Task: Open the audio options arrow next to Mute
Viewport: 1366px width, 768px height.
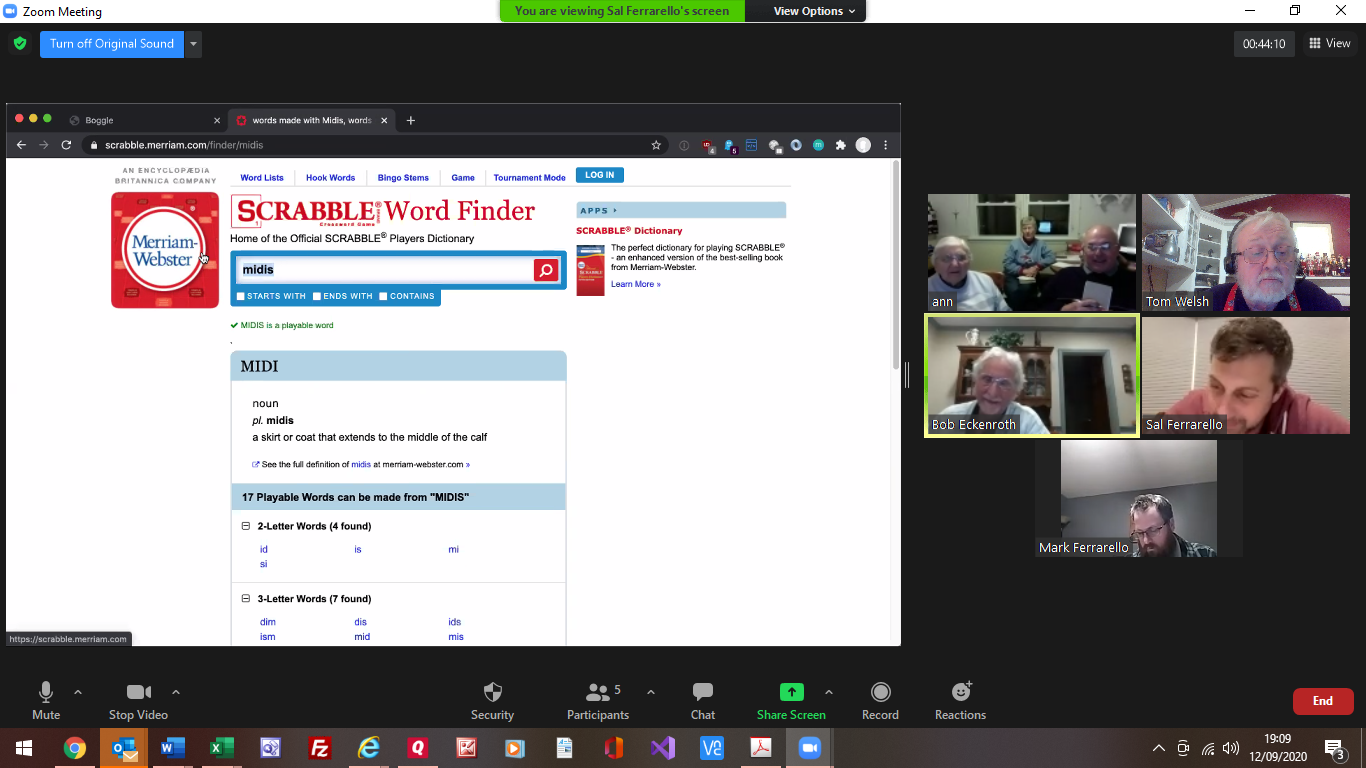Action: (x=78, y=692)
